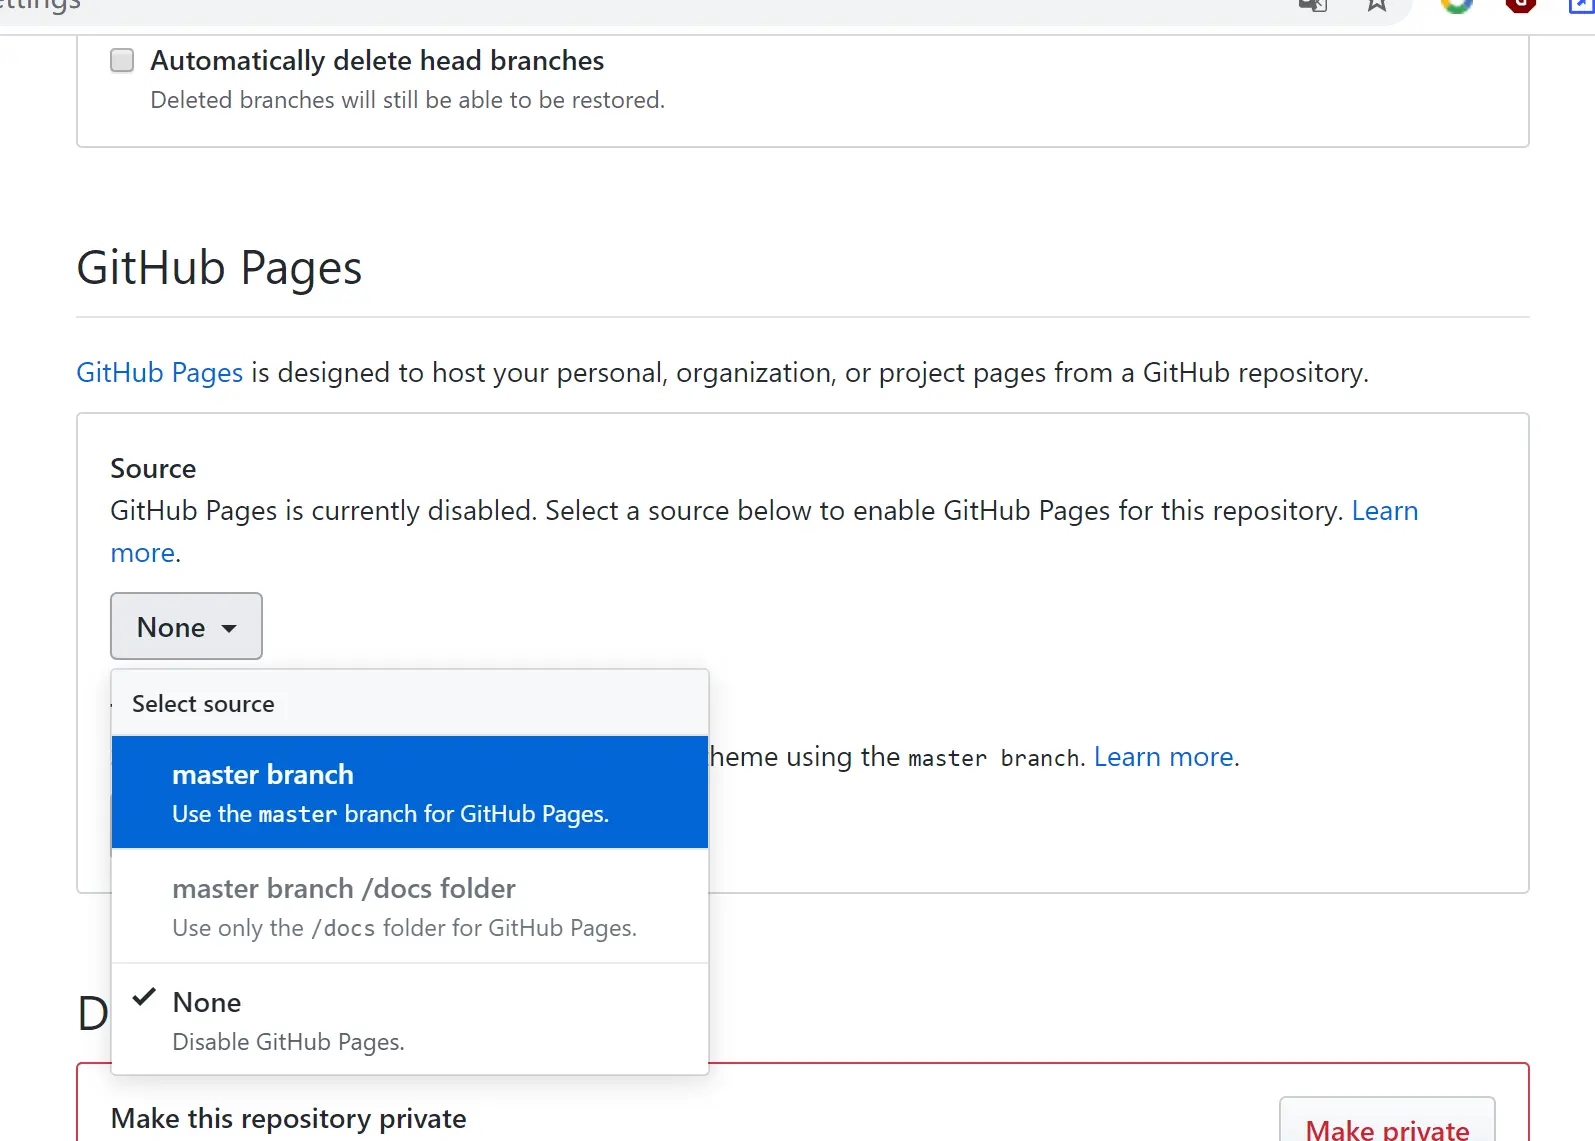This screenshot has width=1595, height=1141.
Task: Bookmark this page with the star icon
Action: click(x=1377, y=5)
